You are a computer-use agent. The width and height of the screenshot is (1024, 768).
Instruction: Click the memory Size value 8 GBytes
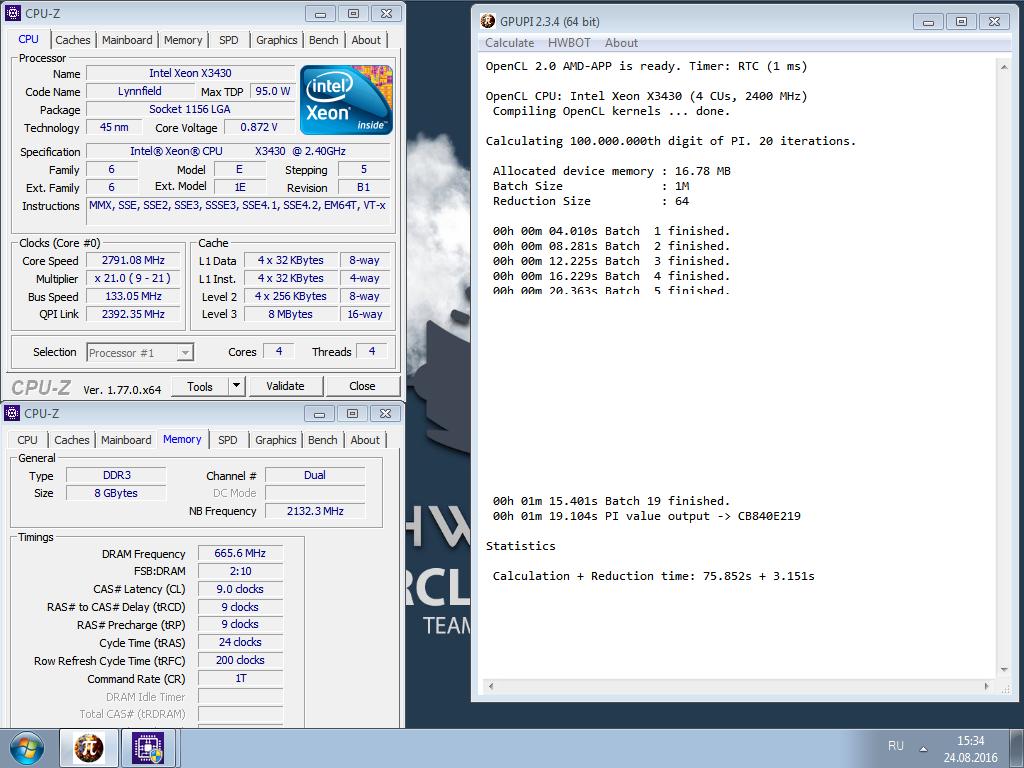tap(117, 493)
